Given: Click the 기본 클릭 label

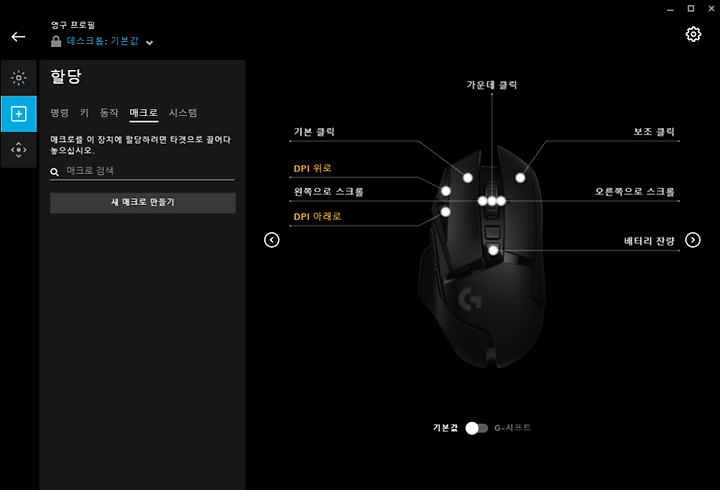Looking at the screenshot, I should [x=314, y=132].
